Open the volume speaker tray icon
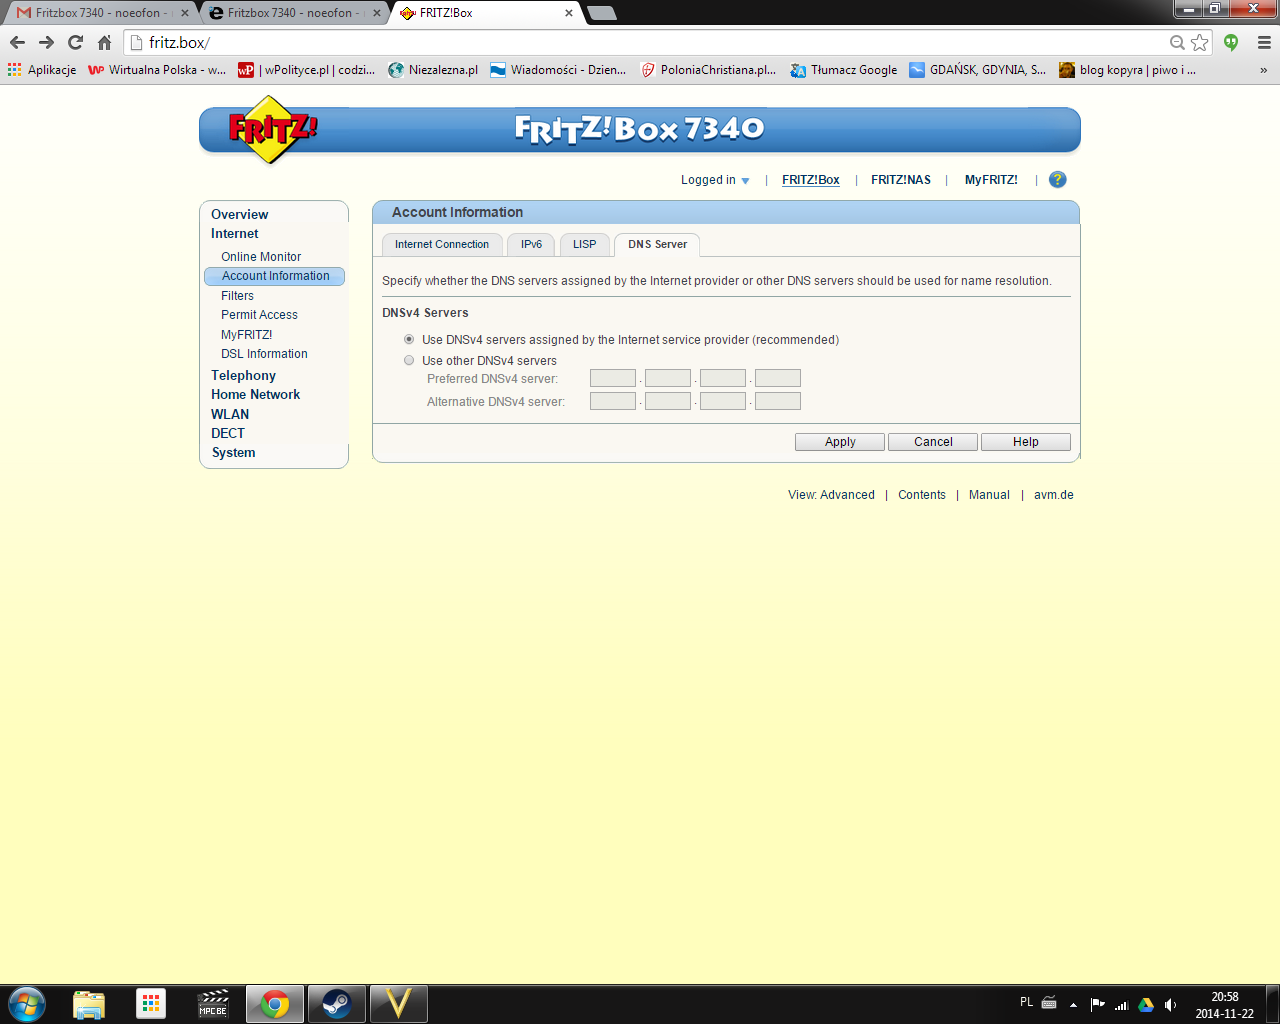This screenshot has width=1280, height=1024. coord(1171,1004)
